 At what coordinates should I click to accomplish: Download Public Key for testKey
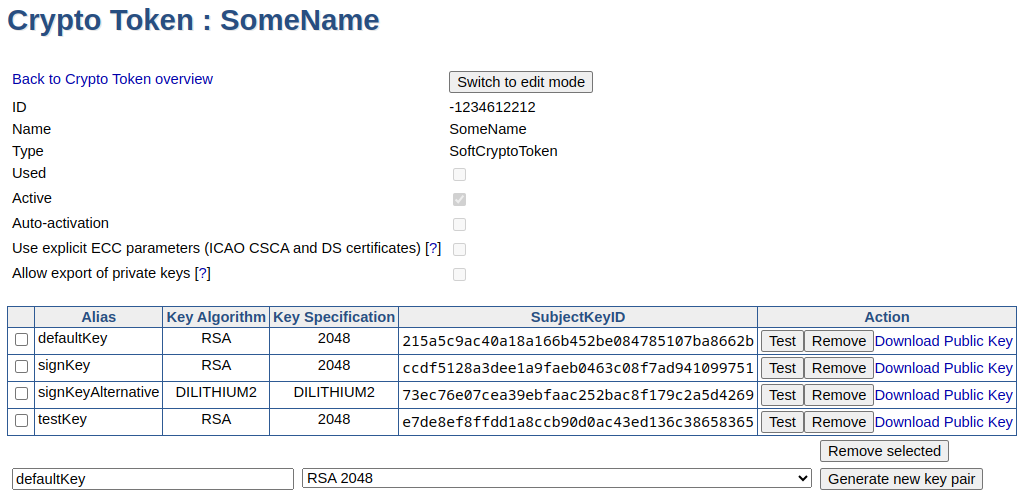[x=943, y=422]
